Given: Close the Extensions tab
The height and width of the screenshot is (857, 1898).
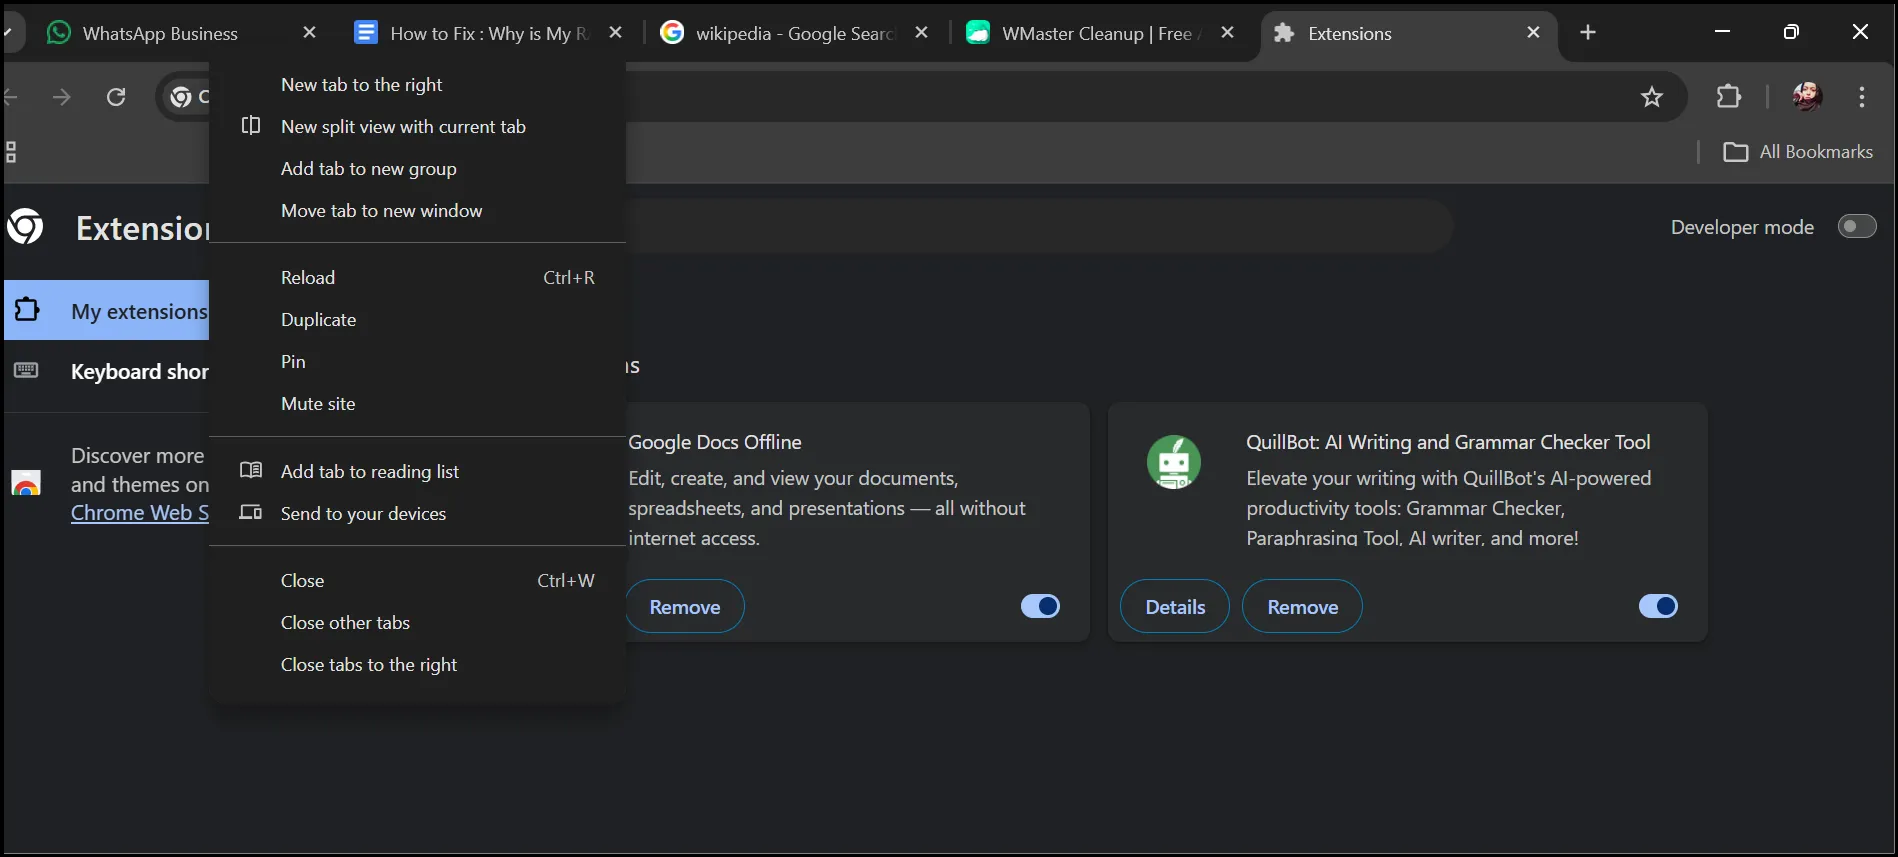Looking at the screenshot, I should coord(1534,32).
